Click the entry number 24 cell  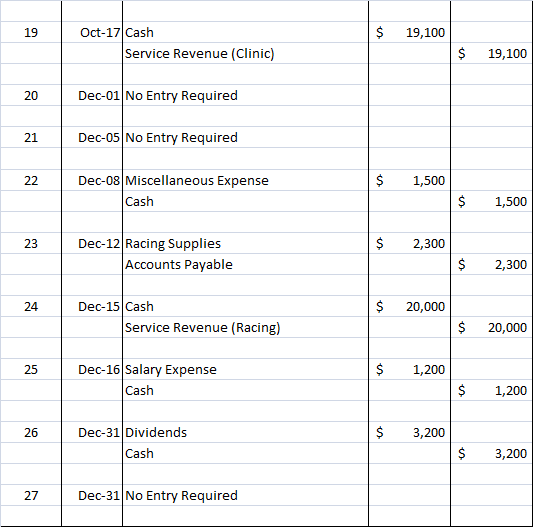31,306
